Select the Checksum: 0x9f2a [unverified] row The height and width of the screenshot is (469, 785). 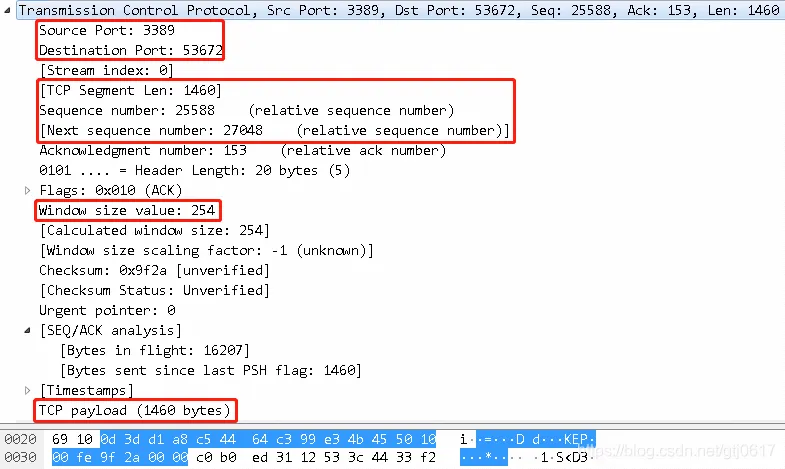pyautogui.click(x=154, y=270)
